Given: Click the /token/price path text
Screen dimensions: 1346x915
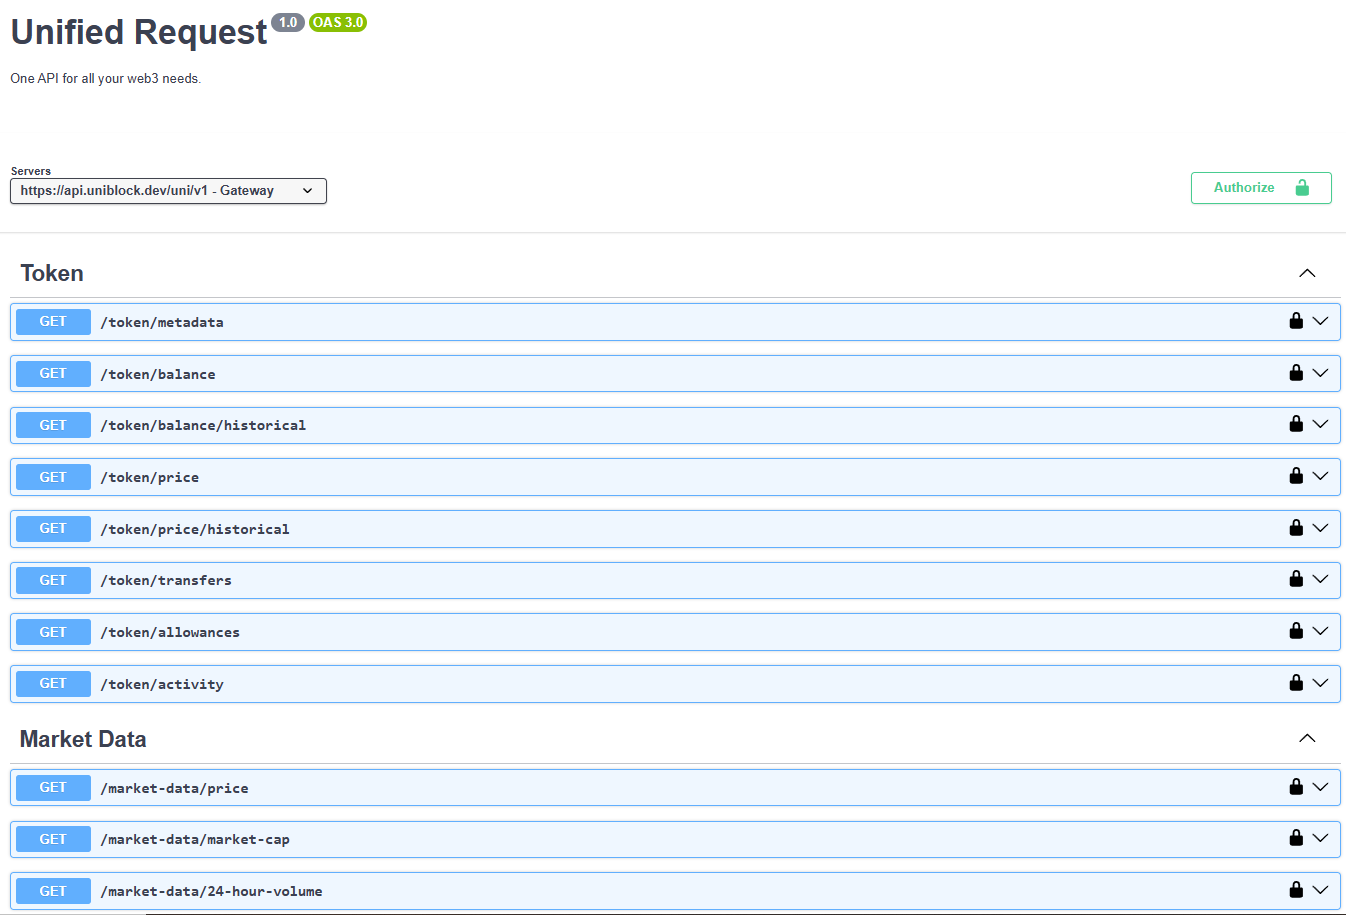Looking at the screenshot, I should [150, 477].
